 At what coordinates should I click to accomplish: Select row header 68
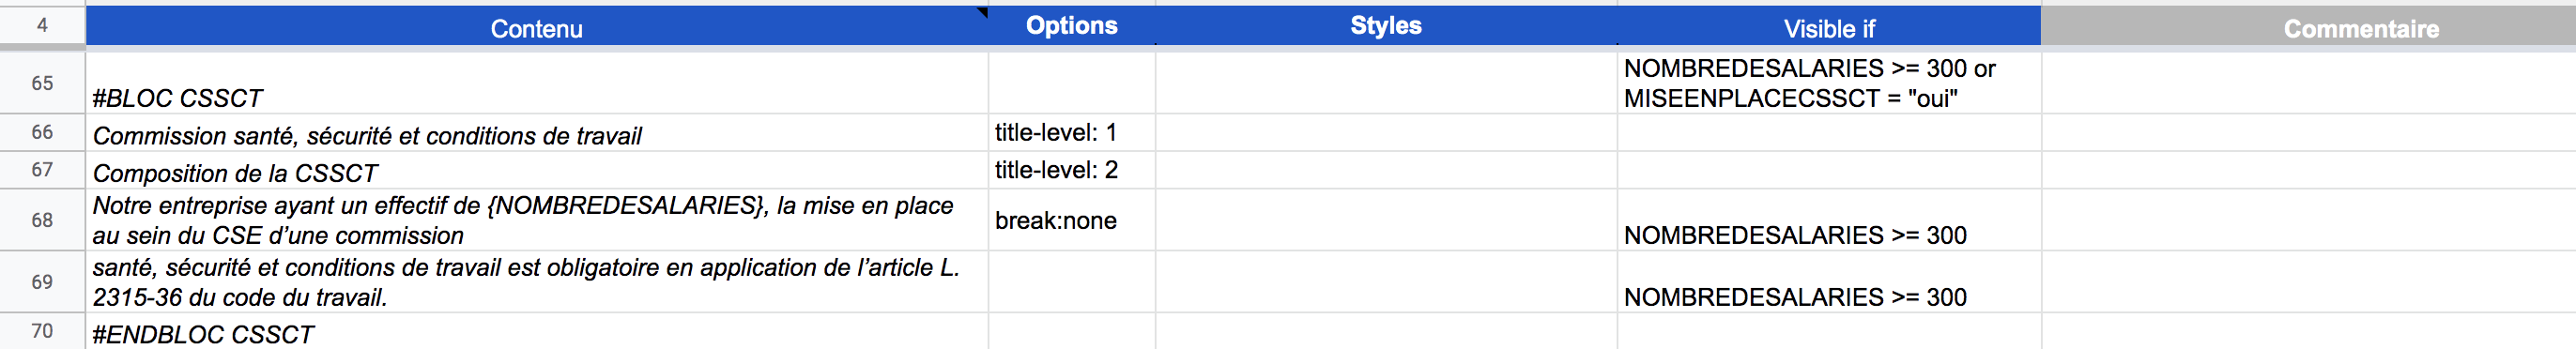click(42, 220)
